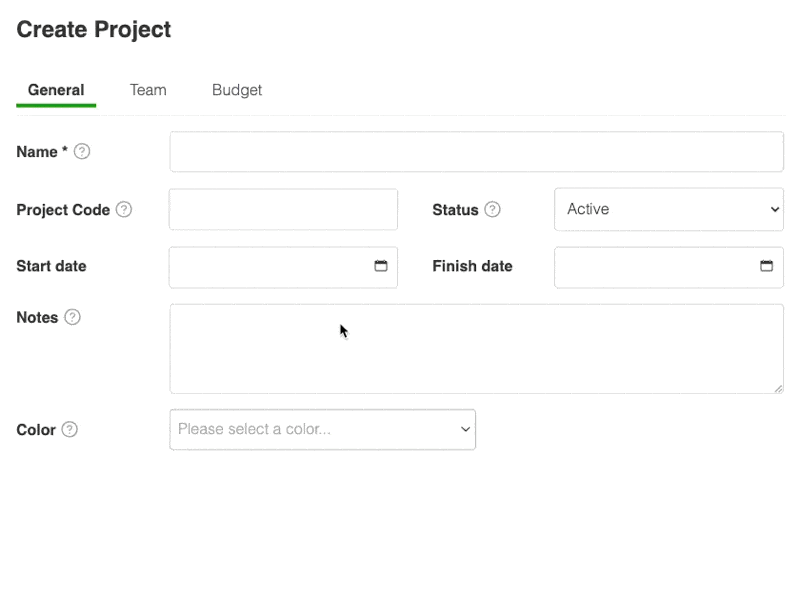Image resolution: width=800 pixels, height=598 pixels.
Task: Click the help icon next to Name
Action: pyautogui.click(x=82, y=151)
